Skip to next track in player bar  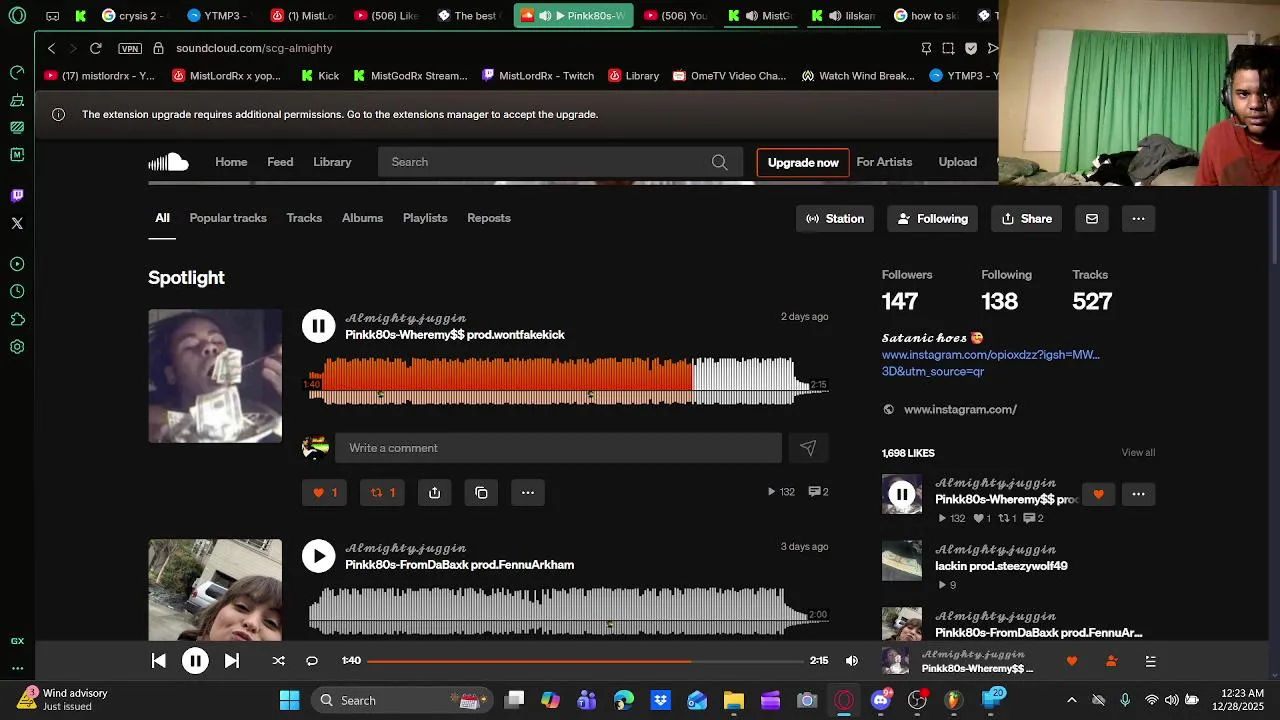point(231,661)
